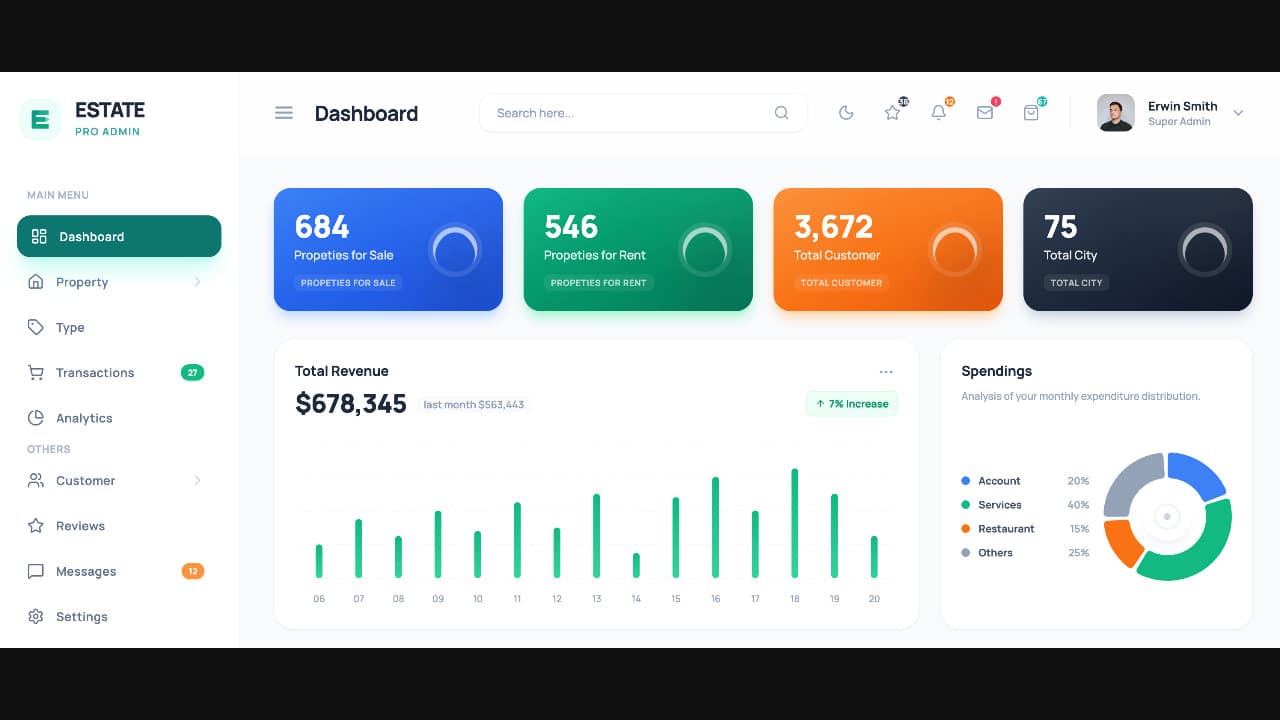Toggle dark mode with the moon icon

846,112
